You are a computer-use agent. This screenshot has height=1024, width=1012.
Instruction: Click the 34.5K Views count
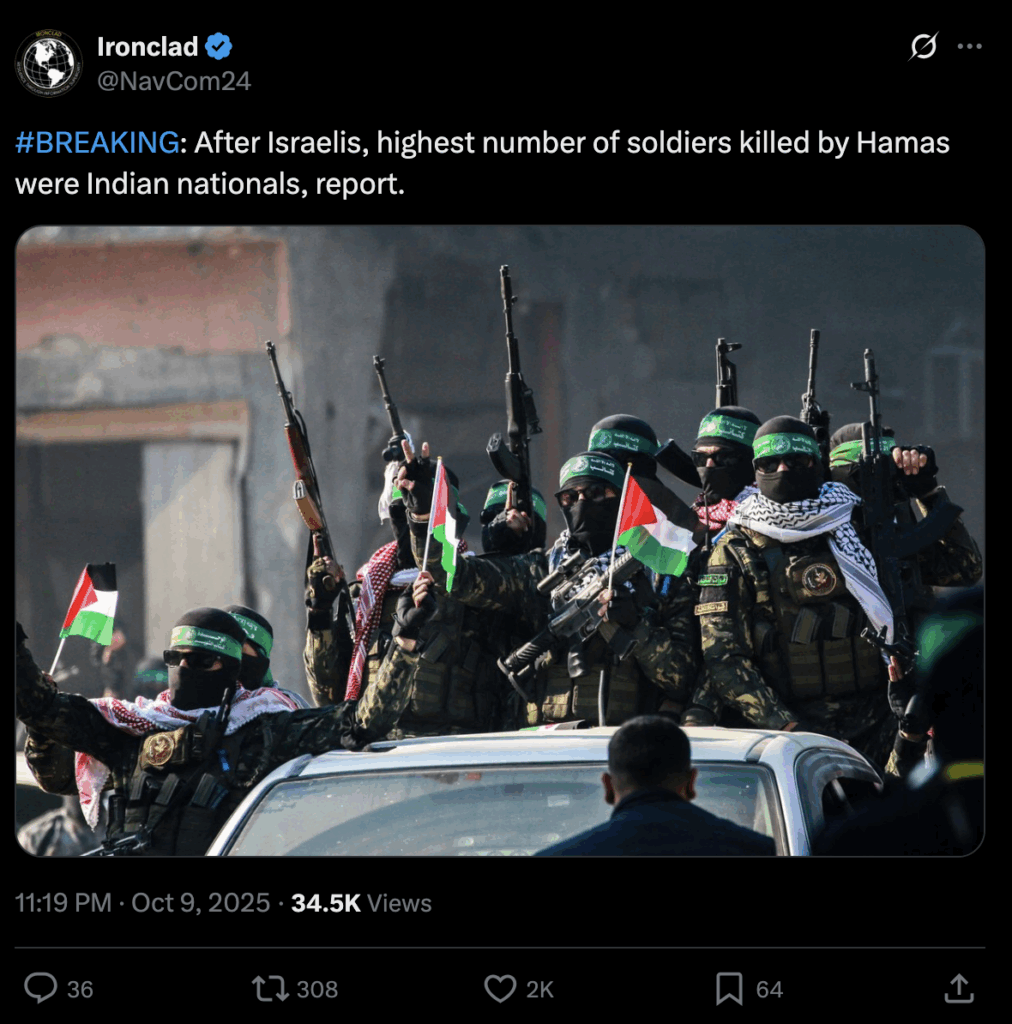[361, 903]
